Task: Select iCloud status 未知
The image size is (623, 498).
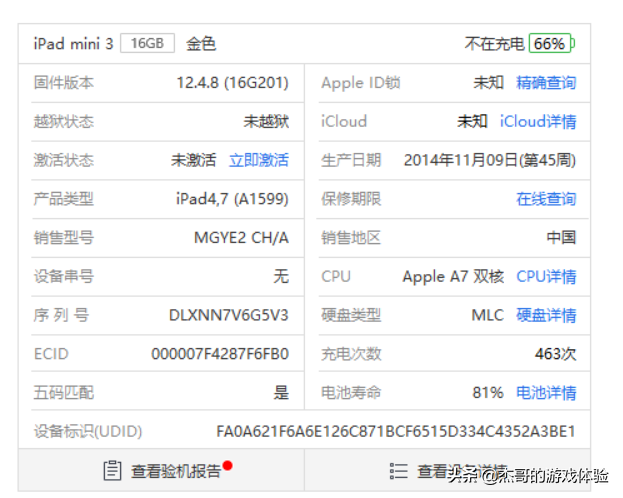Action: pyautogui.click(x=472, y=121)
